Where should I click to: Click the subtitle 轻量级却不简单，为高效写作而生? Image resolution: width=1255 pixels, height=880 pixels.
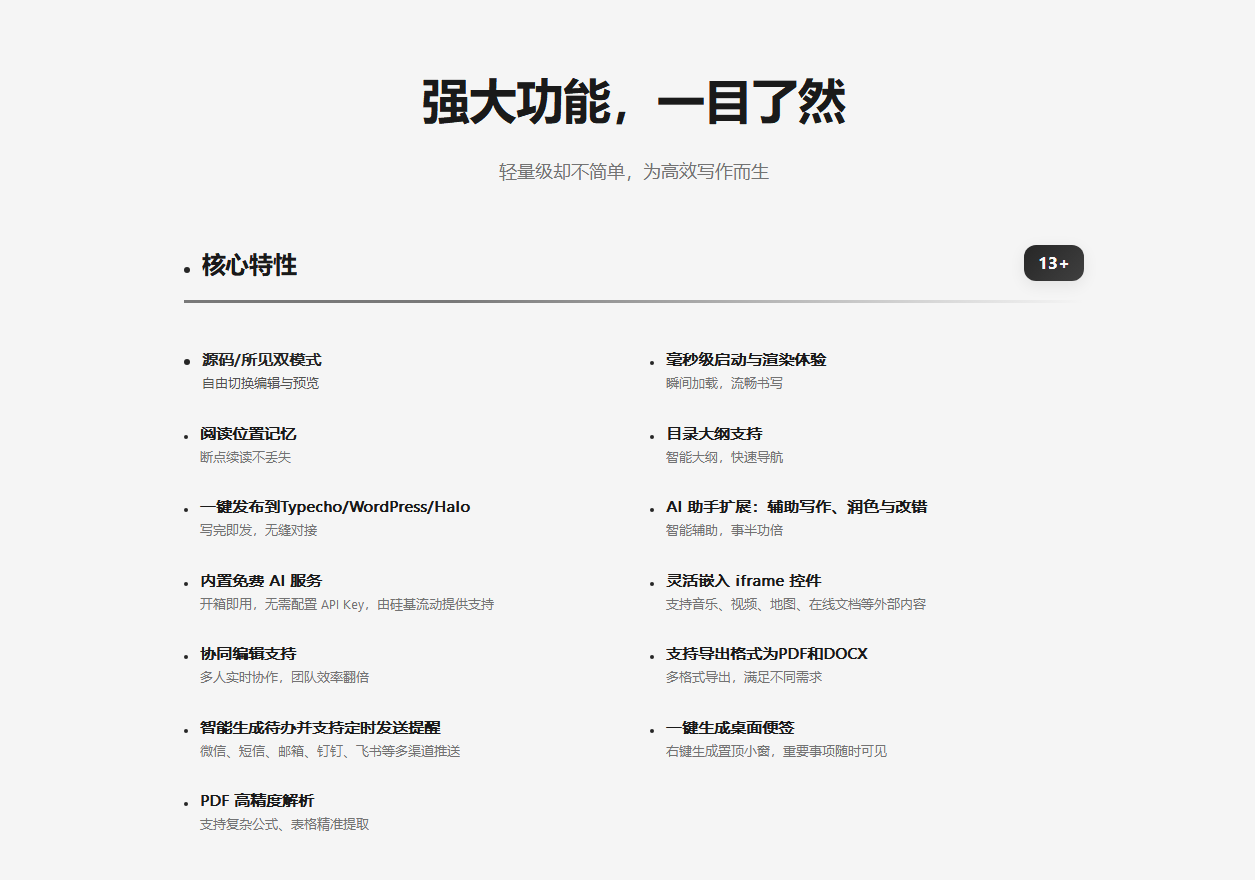point(633,172)
